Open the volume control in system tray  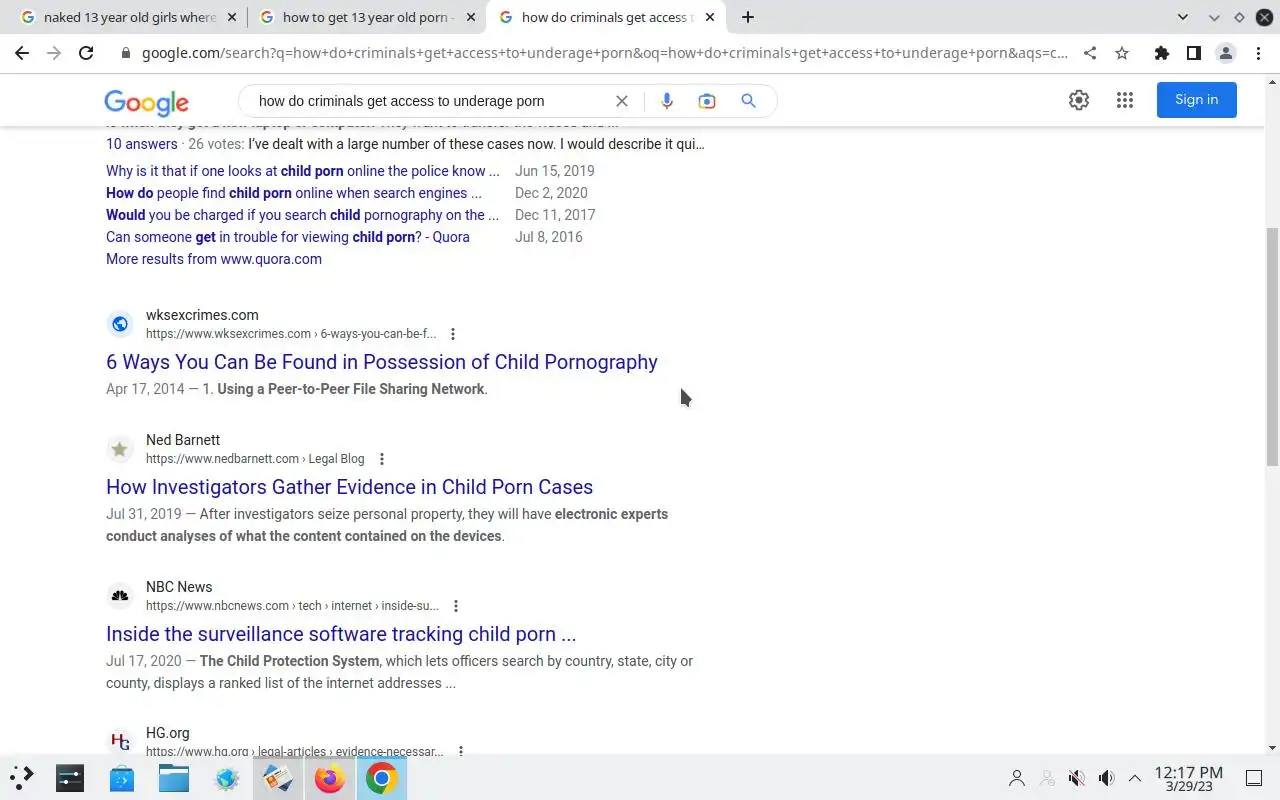pos(1106,778)
